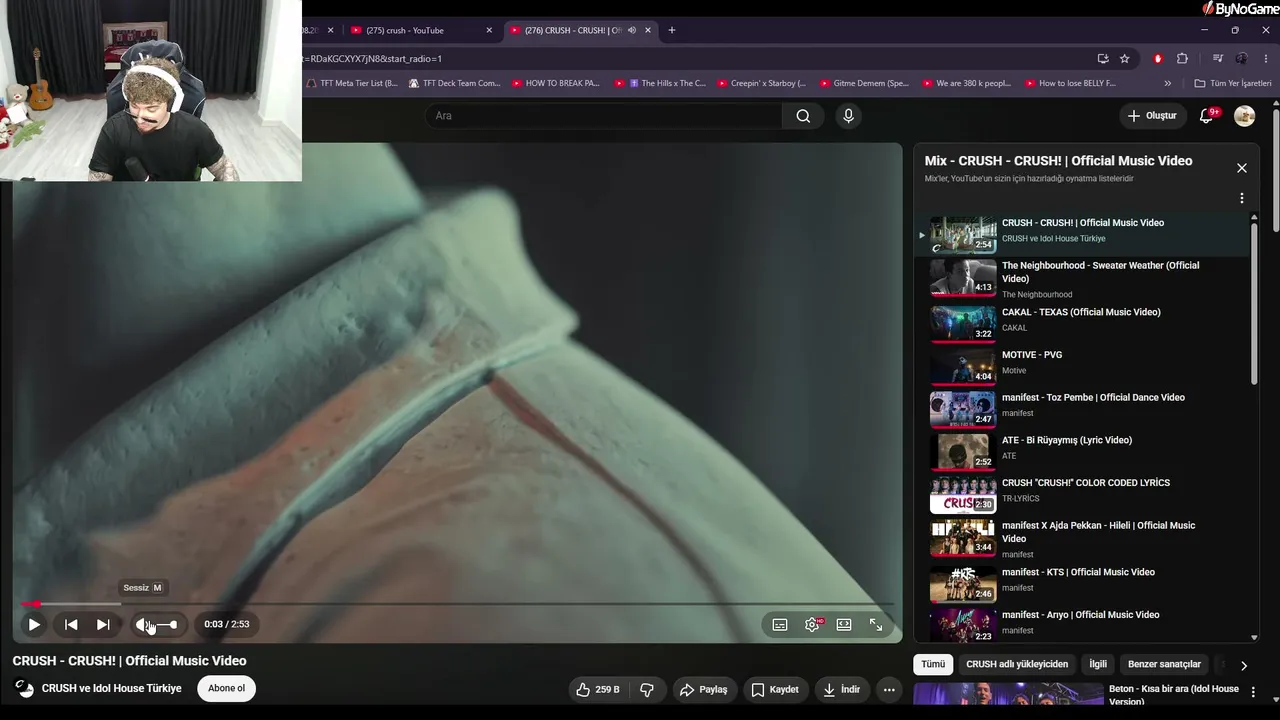This screenshot has height=720, width=1280.
Task: Start voice search with the microphone
Action: [x=848, y=116]
